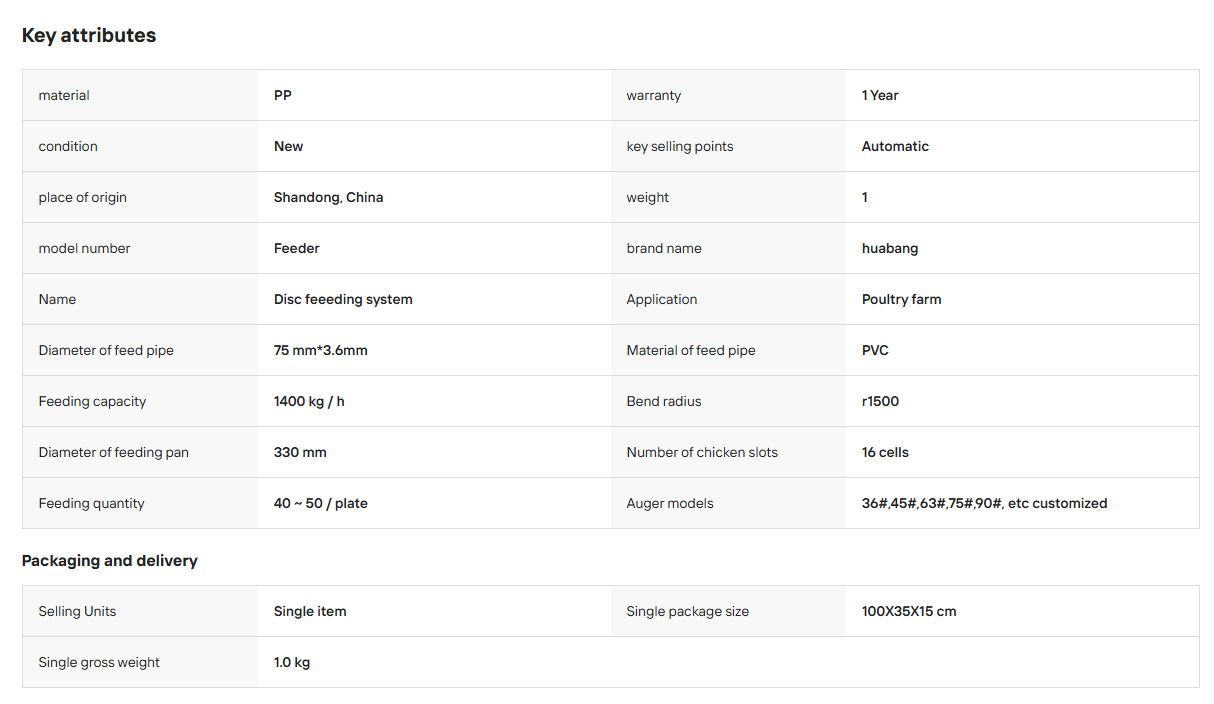Click the Auger models customized value text
1214x704 pixels.
tap(984, 503)
